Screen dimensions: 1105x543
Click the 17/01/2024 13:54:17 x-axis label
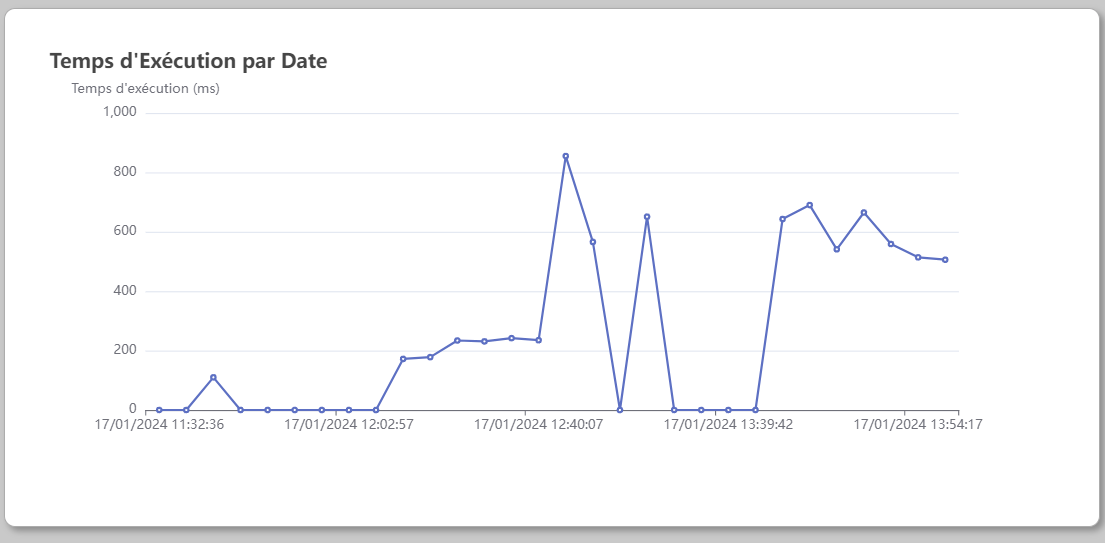917,424
